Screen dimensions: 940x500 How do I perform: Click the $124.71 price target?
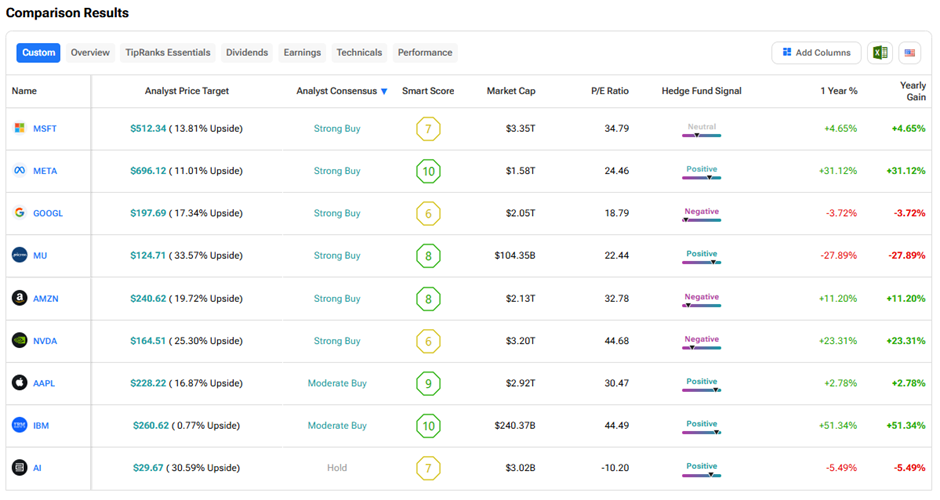point(148,255)
